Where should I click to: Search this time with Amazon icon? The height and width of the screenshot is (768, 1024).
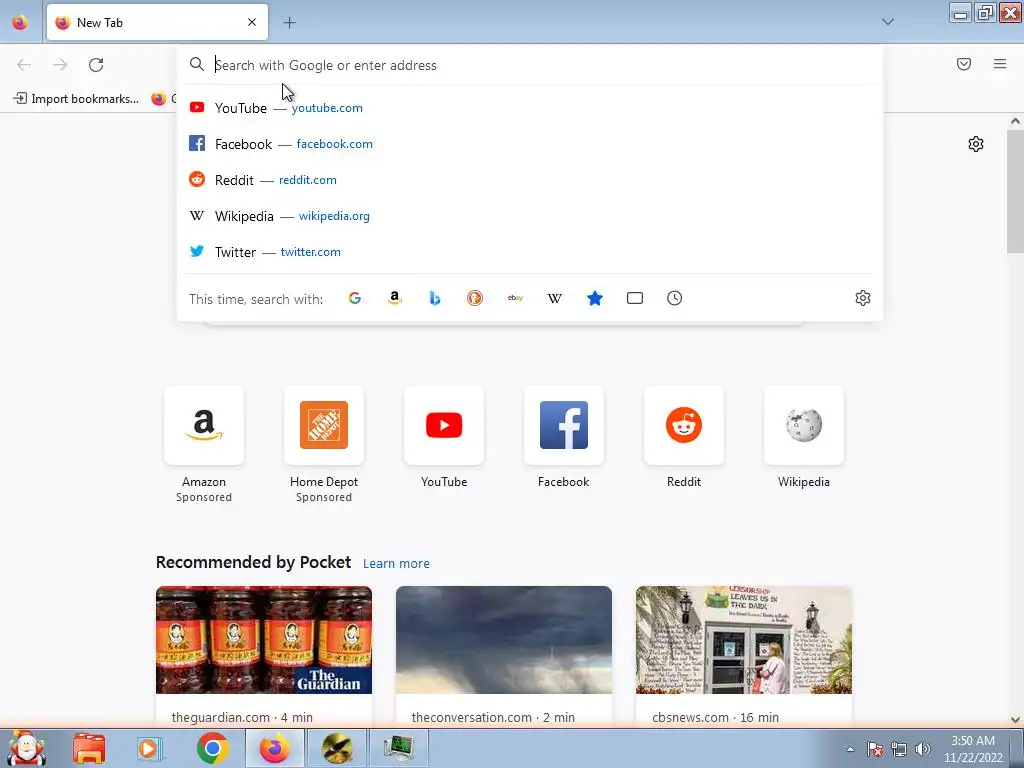coord(394,298)
